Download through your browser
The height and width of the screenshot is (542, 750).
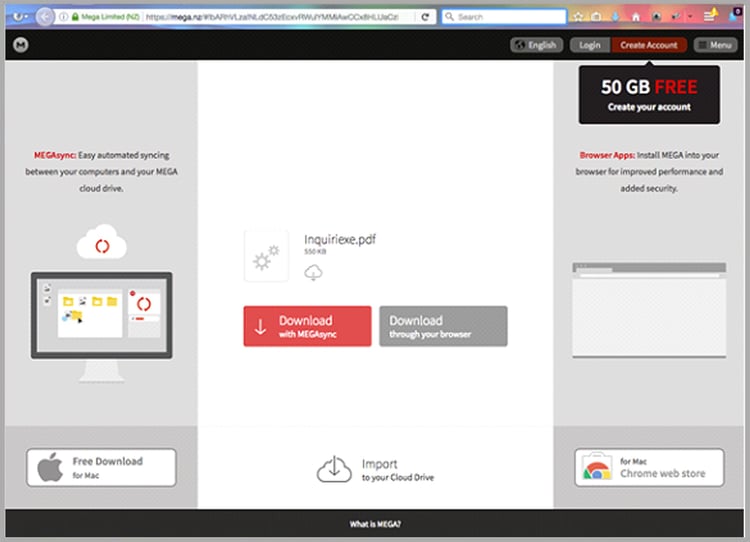443,326
